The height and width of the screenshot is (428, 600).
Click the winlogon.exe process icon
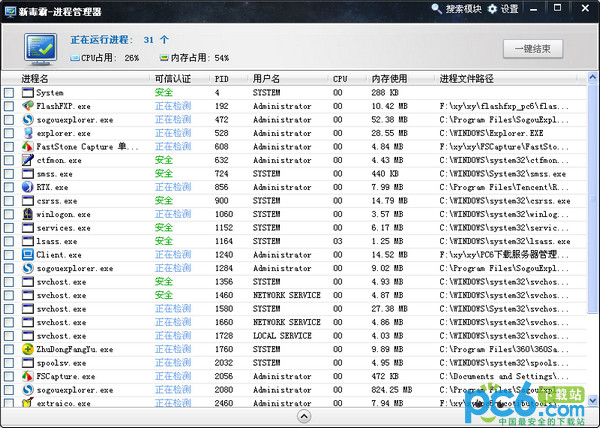click(28, 213)
